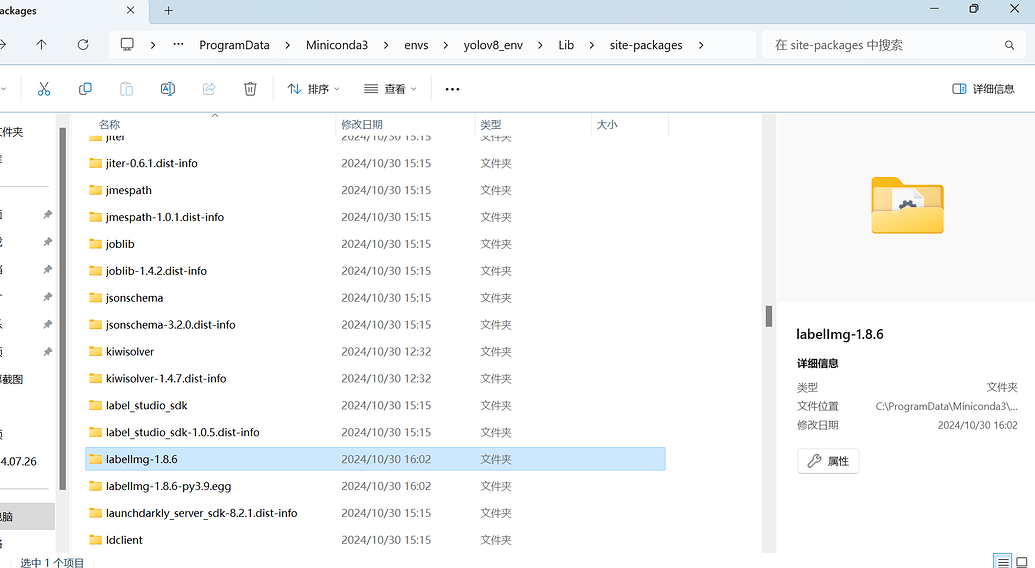Click the This PC monitor icon in address bar

(127, 45)
